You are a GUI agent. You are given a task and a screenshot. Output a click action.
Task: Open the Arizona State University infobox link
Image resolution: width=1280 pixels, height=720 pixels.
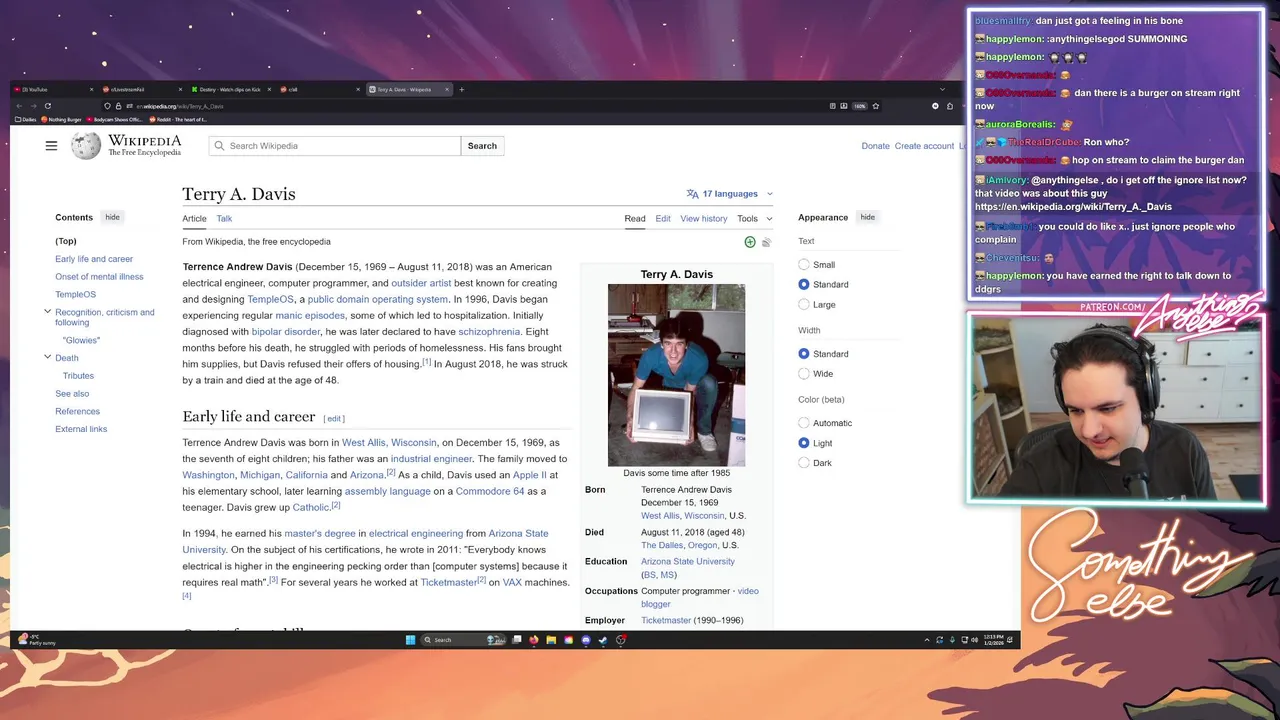click(x=688, y=562)
